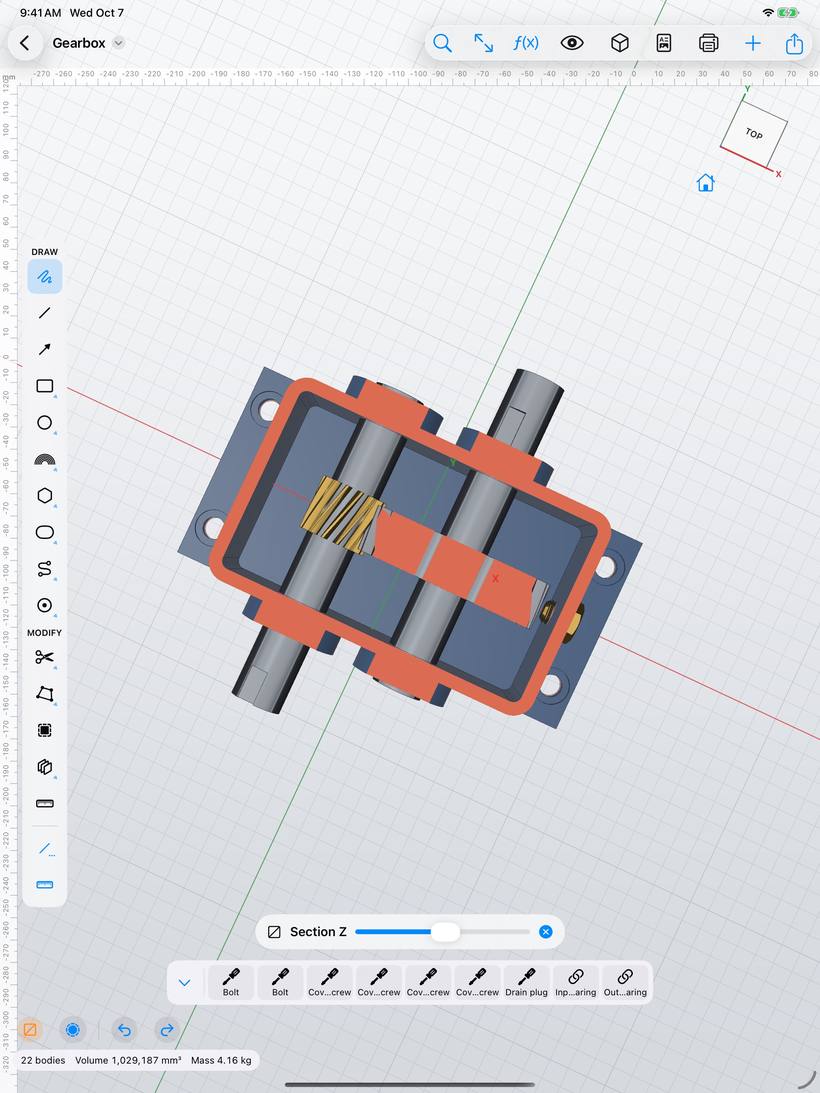
Task: Toggle the blue ruler dimensions option
Action: coord(45,885)
